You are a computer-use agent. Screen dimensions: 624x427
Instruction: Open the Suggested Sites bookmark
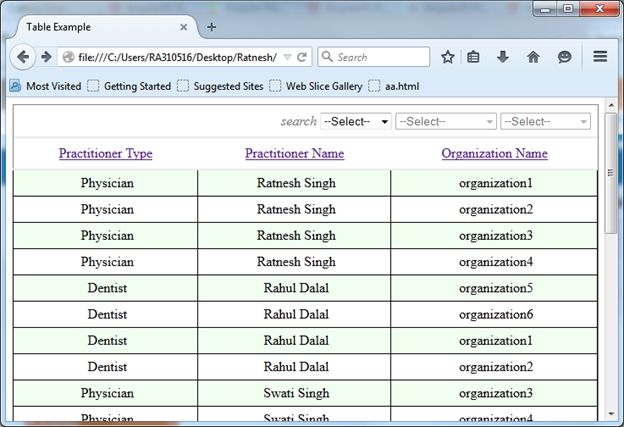pyautogui.click(x=220, y=86)
